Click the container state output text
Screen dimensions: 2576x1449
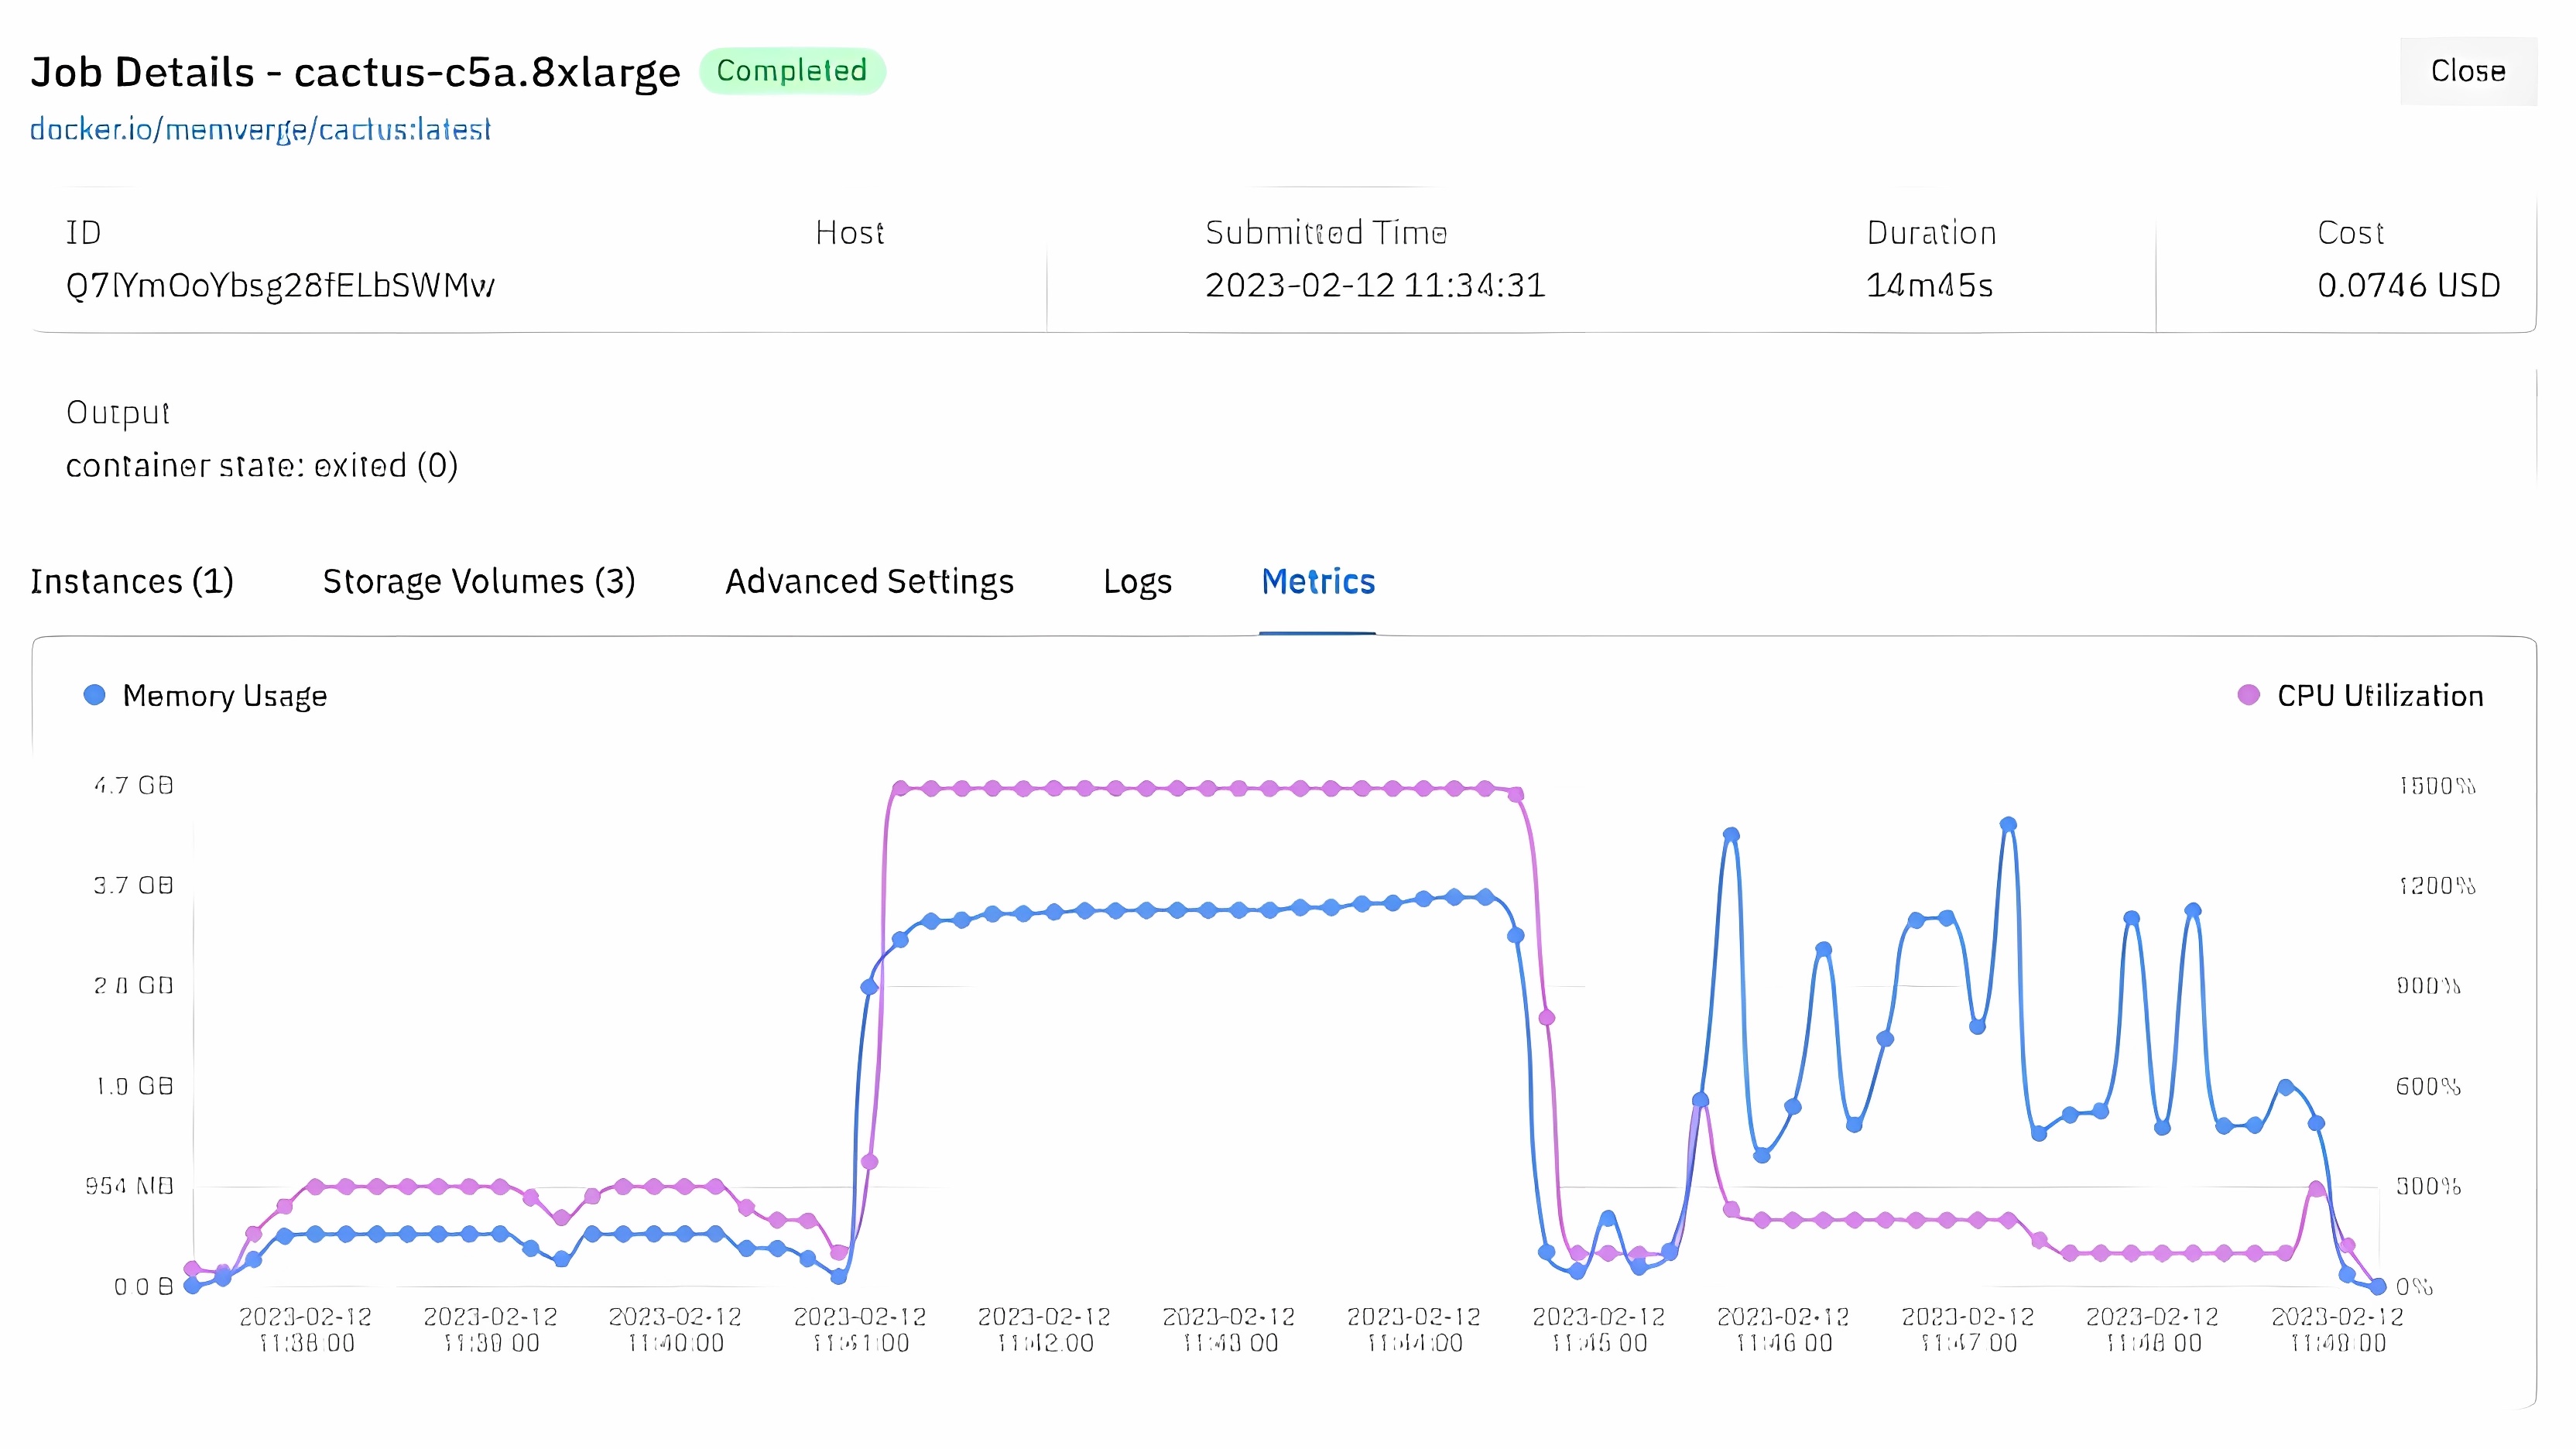coord(261,466)
